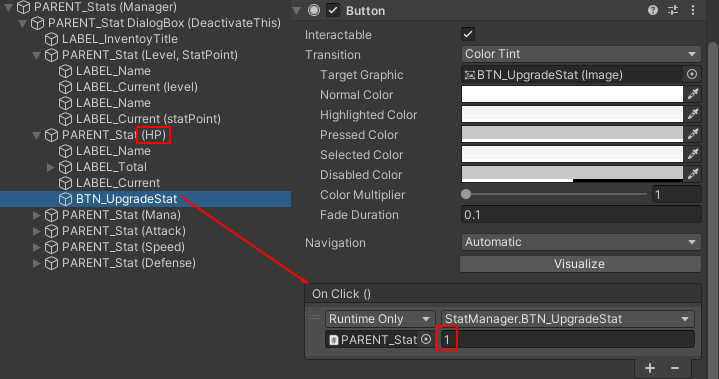The image size is (719, 379).
Task: Click the Button component circle icon
Action: 314,11
